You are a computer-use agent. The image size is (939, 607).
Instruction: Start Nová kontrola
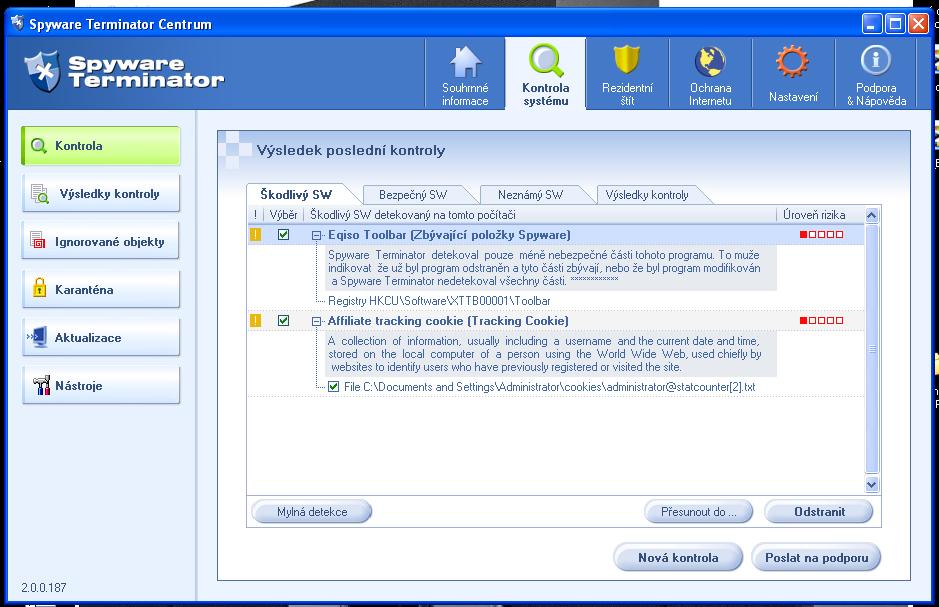678,557
